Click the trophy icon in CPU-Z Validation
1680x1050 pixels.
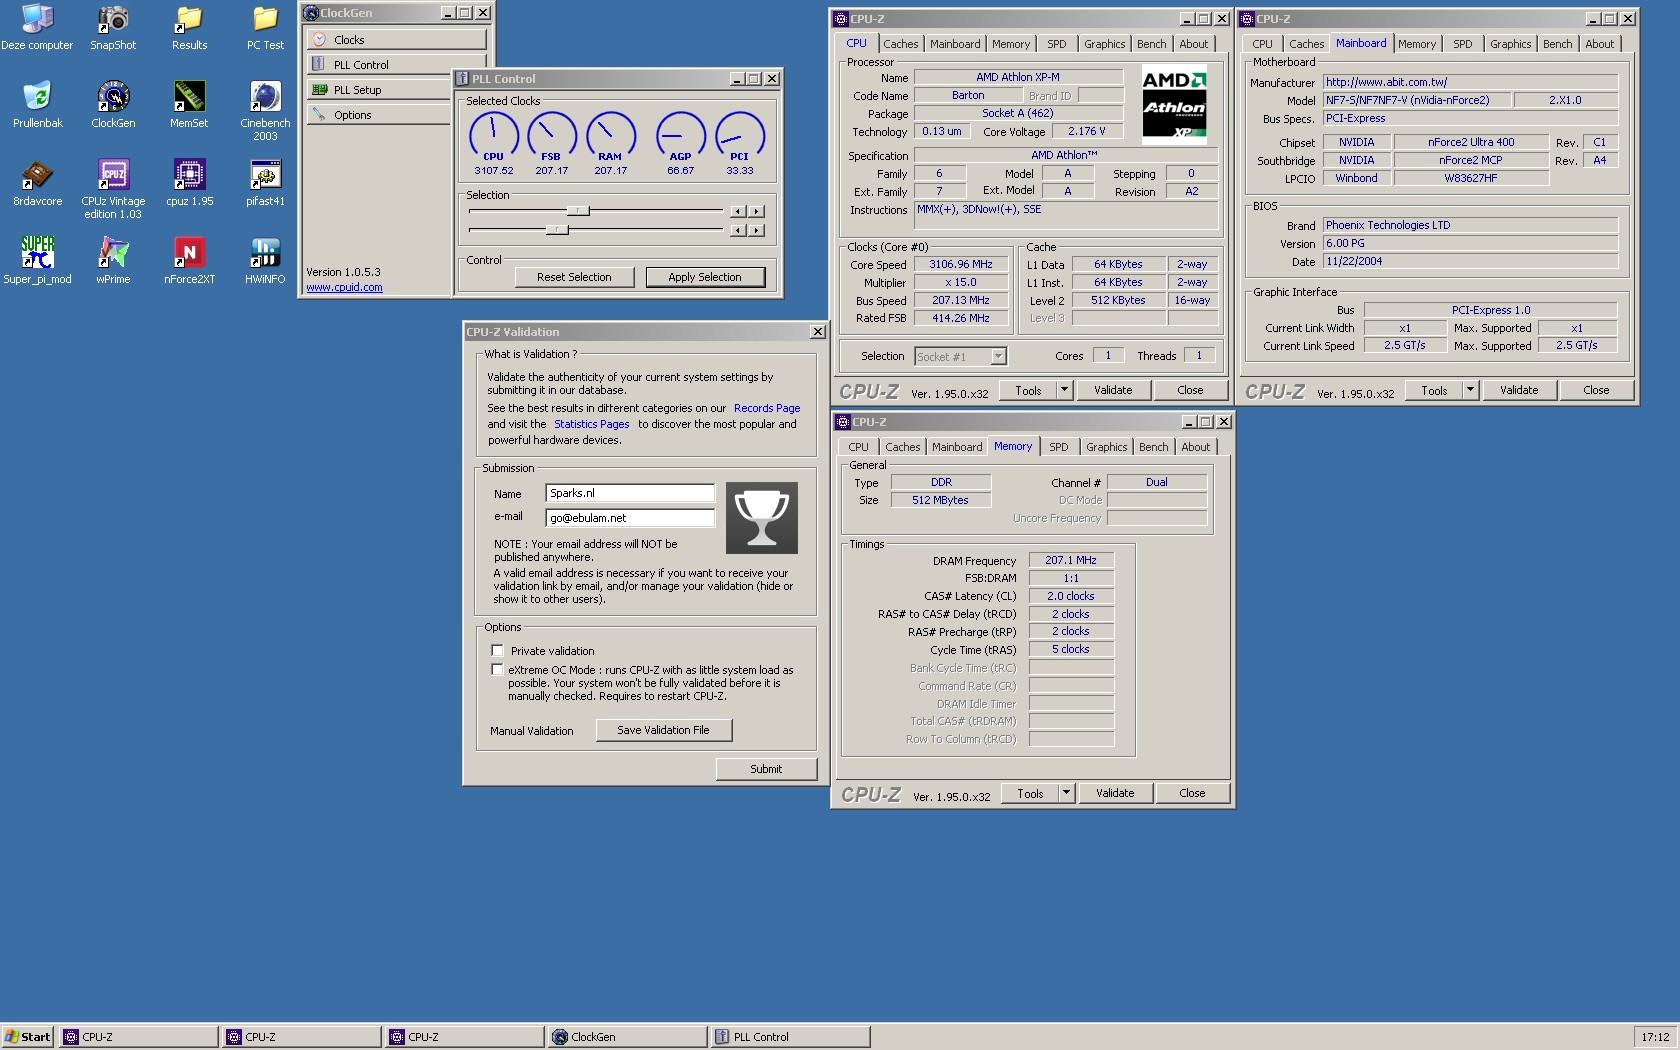coord(761,518)
